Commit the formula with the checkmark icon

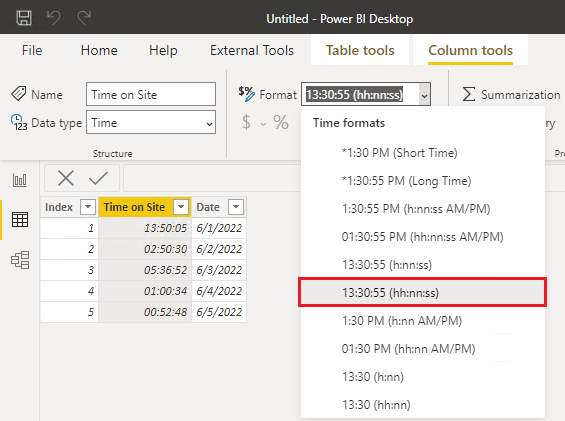click(x=98, y=178)
